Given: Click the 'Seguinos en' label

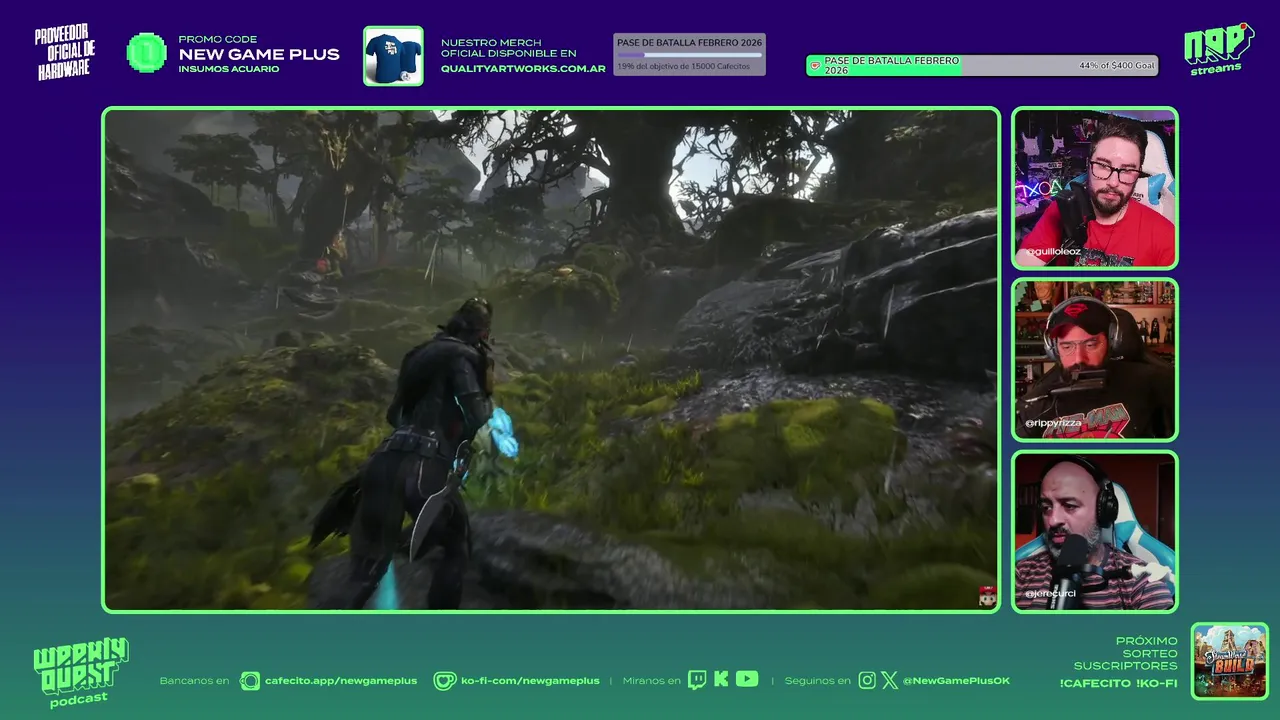Looking at the screenshot, I should [x=817, y=681].
